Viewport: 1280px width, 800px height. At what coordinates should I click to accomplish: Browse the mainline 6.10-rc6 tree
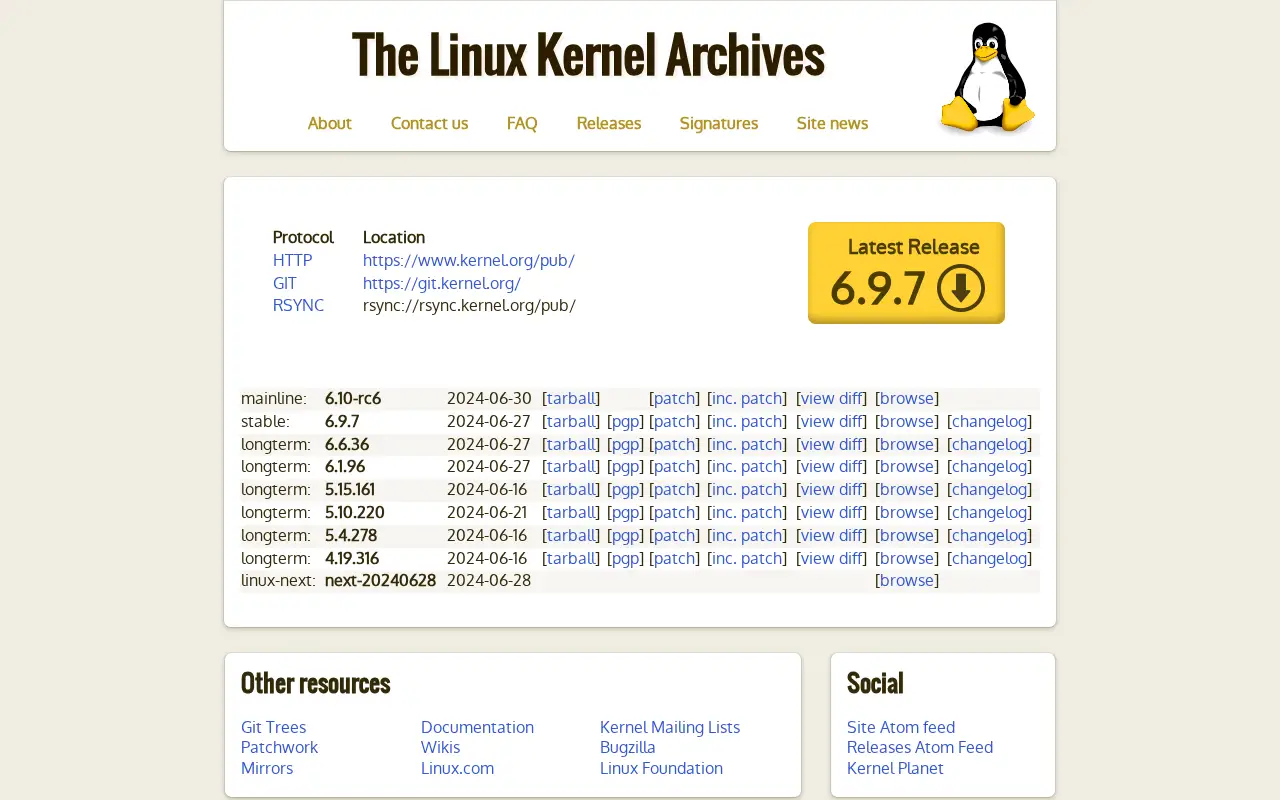click(907, 398)
